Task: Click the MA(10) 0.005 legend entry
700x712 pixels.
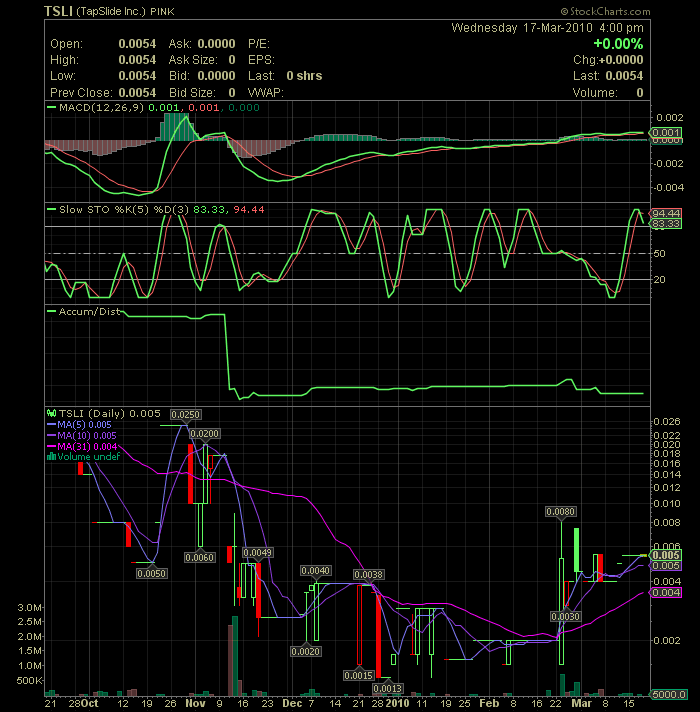Action: [x=87, y=435]
